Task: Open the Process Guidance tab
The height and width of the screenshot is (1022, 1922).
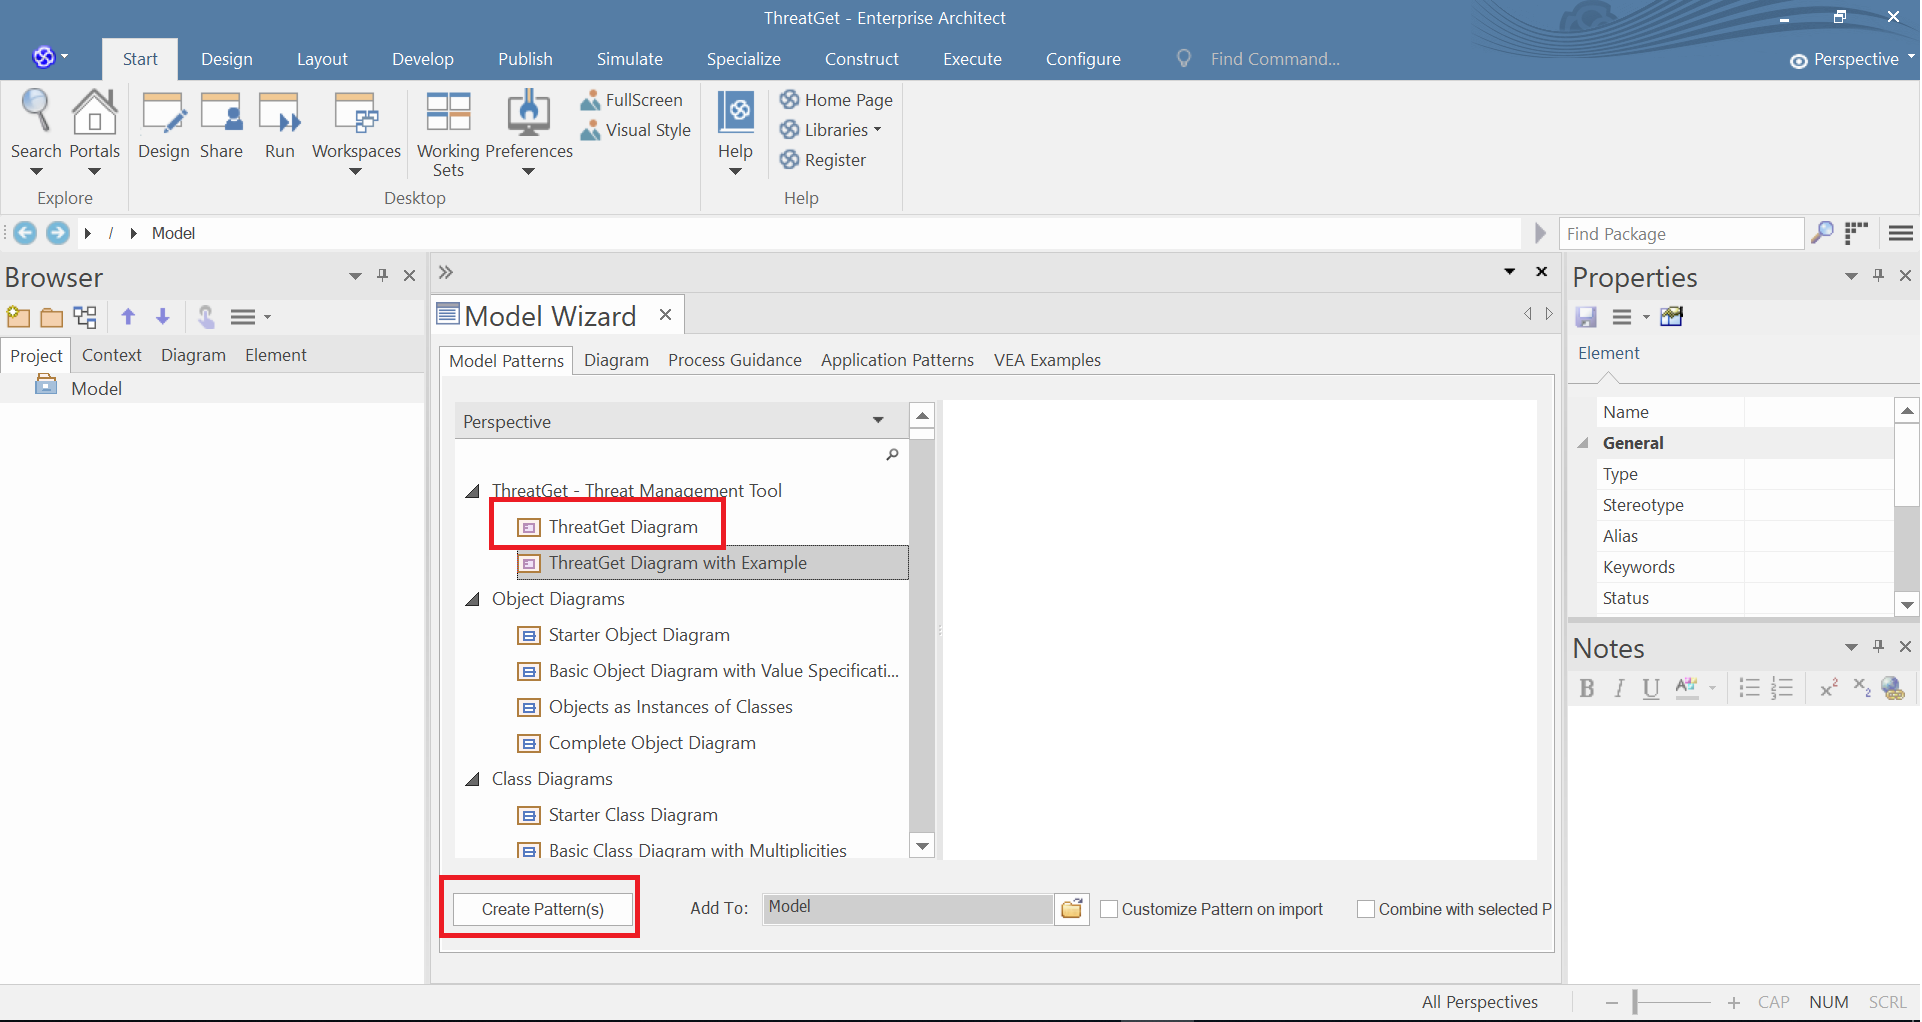Action: click(x=735, y=360)
